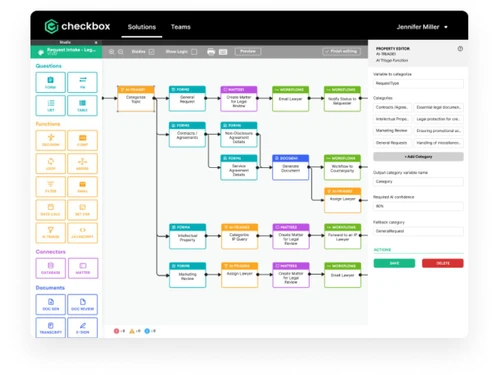Select the Service Agreement Details node
This screenshot has height=375, width=500.
[239, 167]
